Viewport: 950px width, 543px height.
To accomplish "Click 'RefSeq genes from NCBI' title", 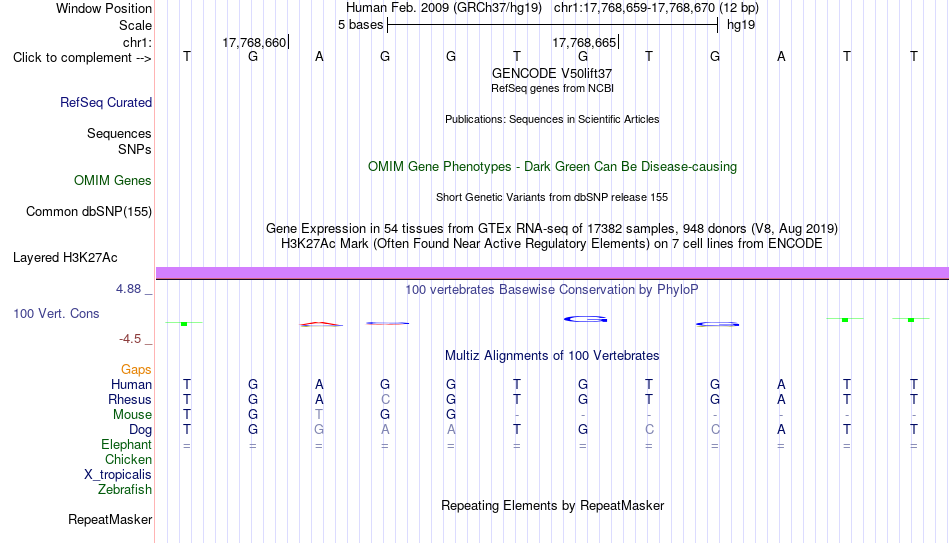I will click(553, 88).
